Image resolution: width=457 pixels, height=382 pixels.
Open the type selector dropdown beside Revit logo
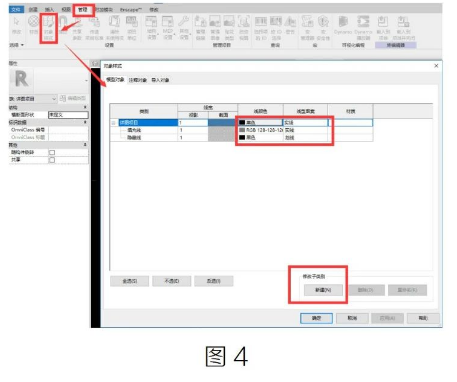tap(86, 80)
